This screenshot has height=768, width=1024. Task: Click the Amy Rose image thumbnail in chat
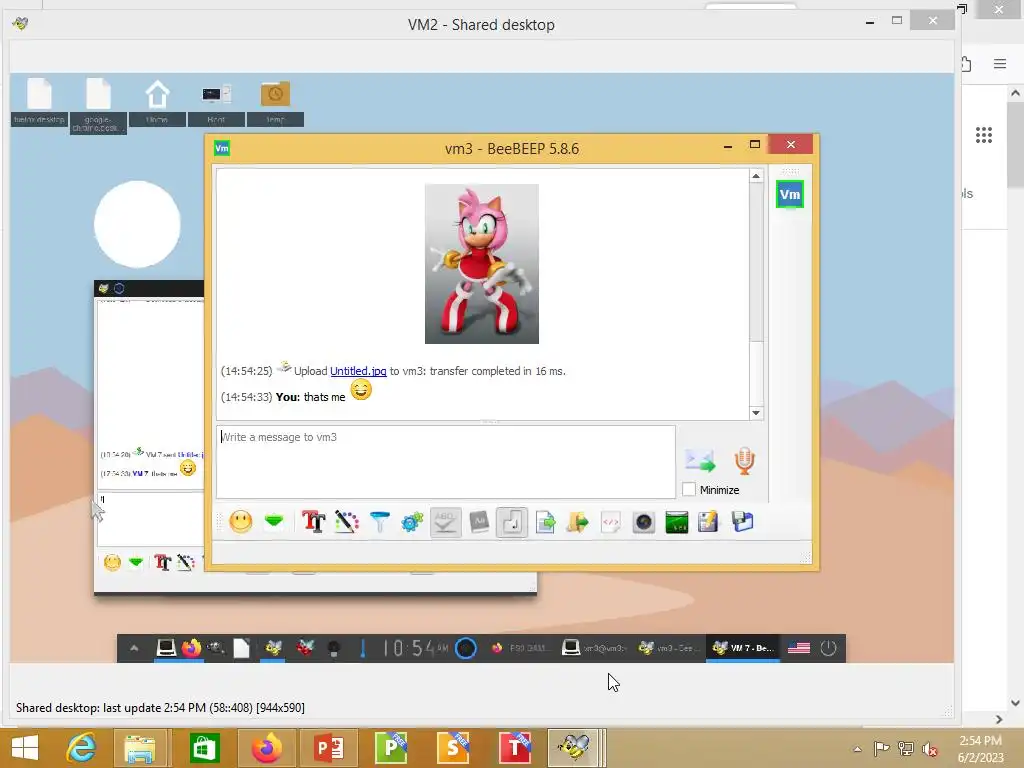point(482,264)
